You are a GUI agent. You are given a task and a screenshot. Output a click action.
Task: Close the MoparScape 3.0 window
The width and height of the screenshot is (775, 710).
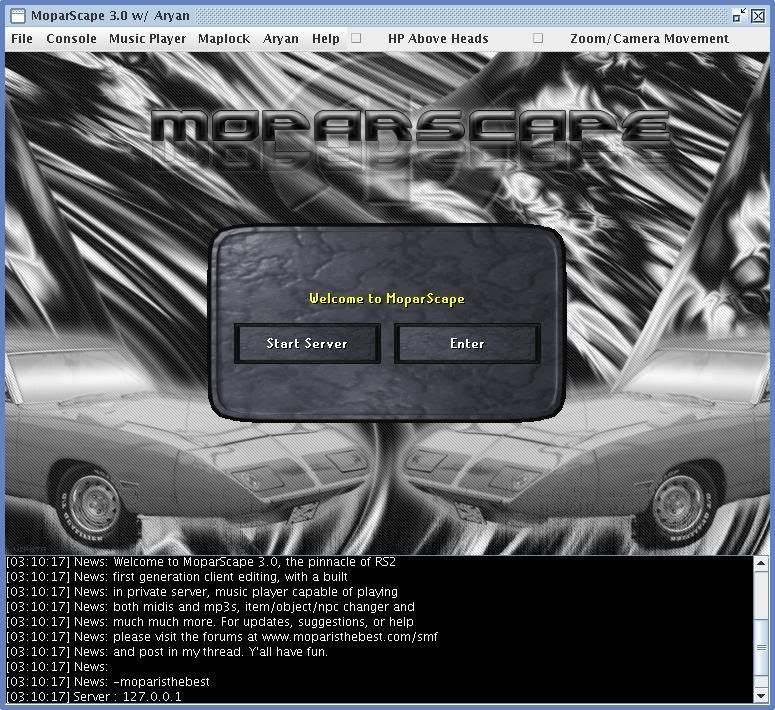tap(759, 15)
